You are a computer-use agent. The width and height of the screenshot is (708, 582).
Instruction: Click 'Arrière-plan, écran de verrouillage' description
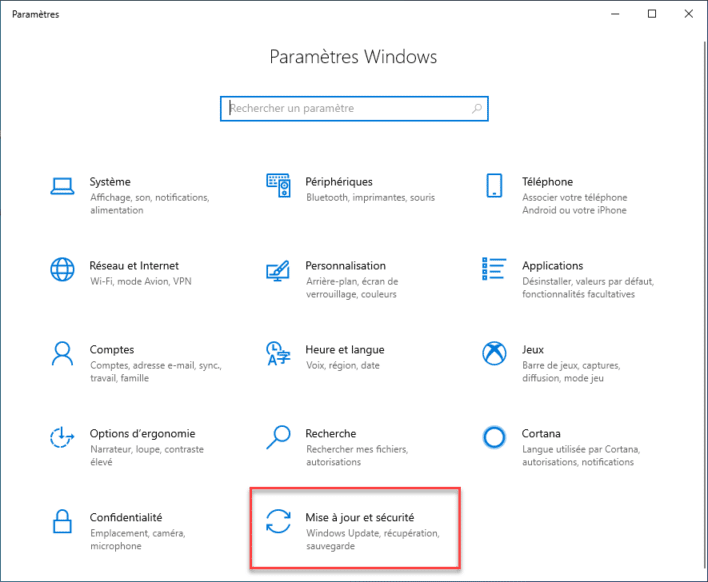pos(352,288)
